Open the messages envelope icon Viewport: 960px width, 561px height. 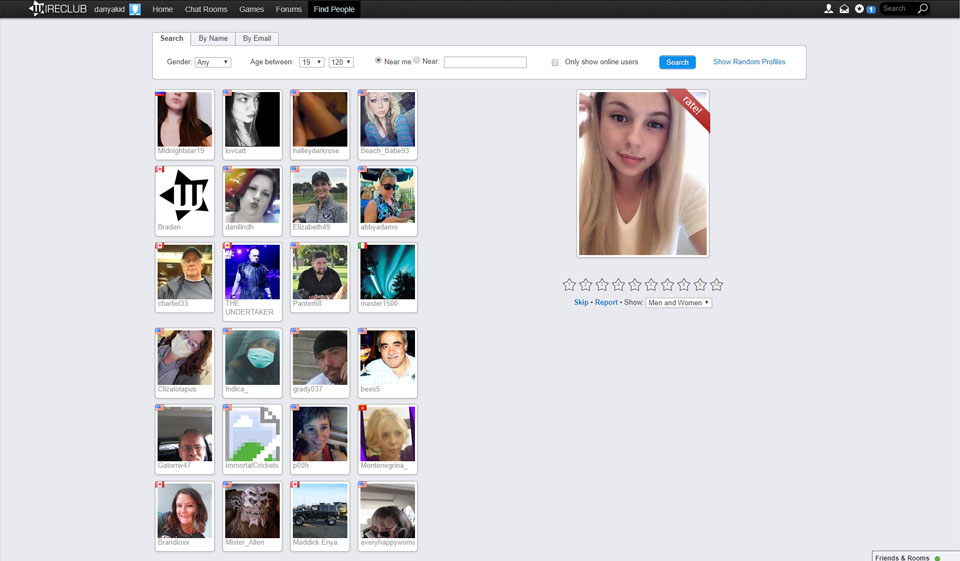pos(844,9)
